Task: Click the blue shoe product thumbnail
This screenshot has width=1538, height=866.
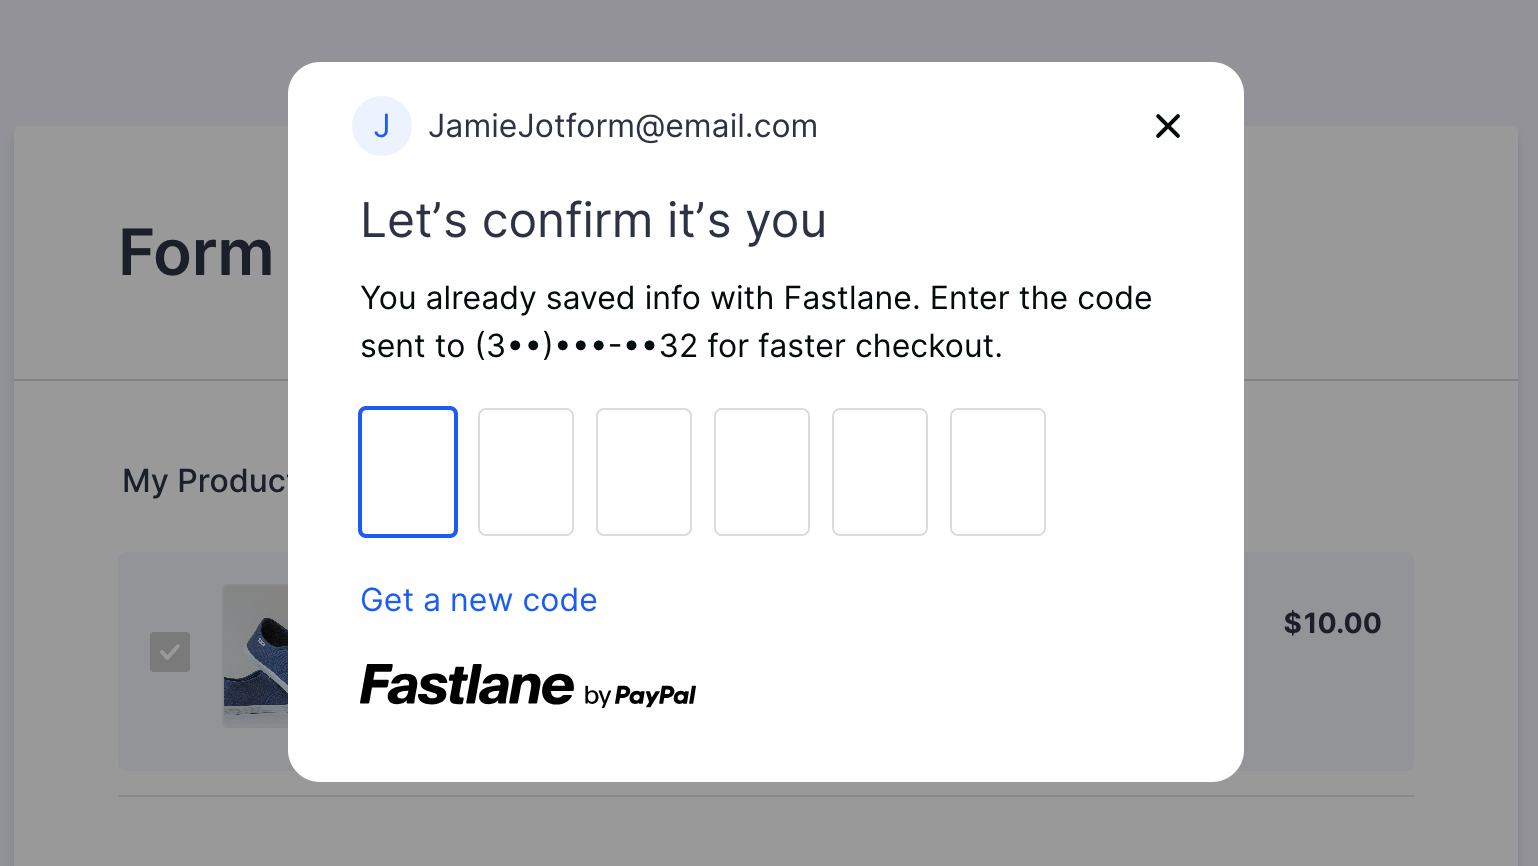Action: (256, 655)
